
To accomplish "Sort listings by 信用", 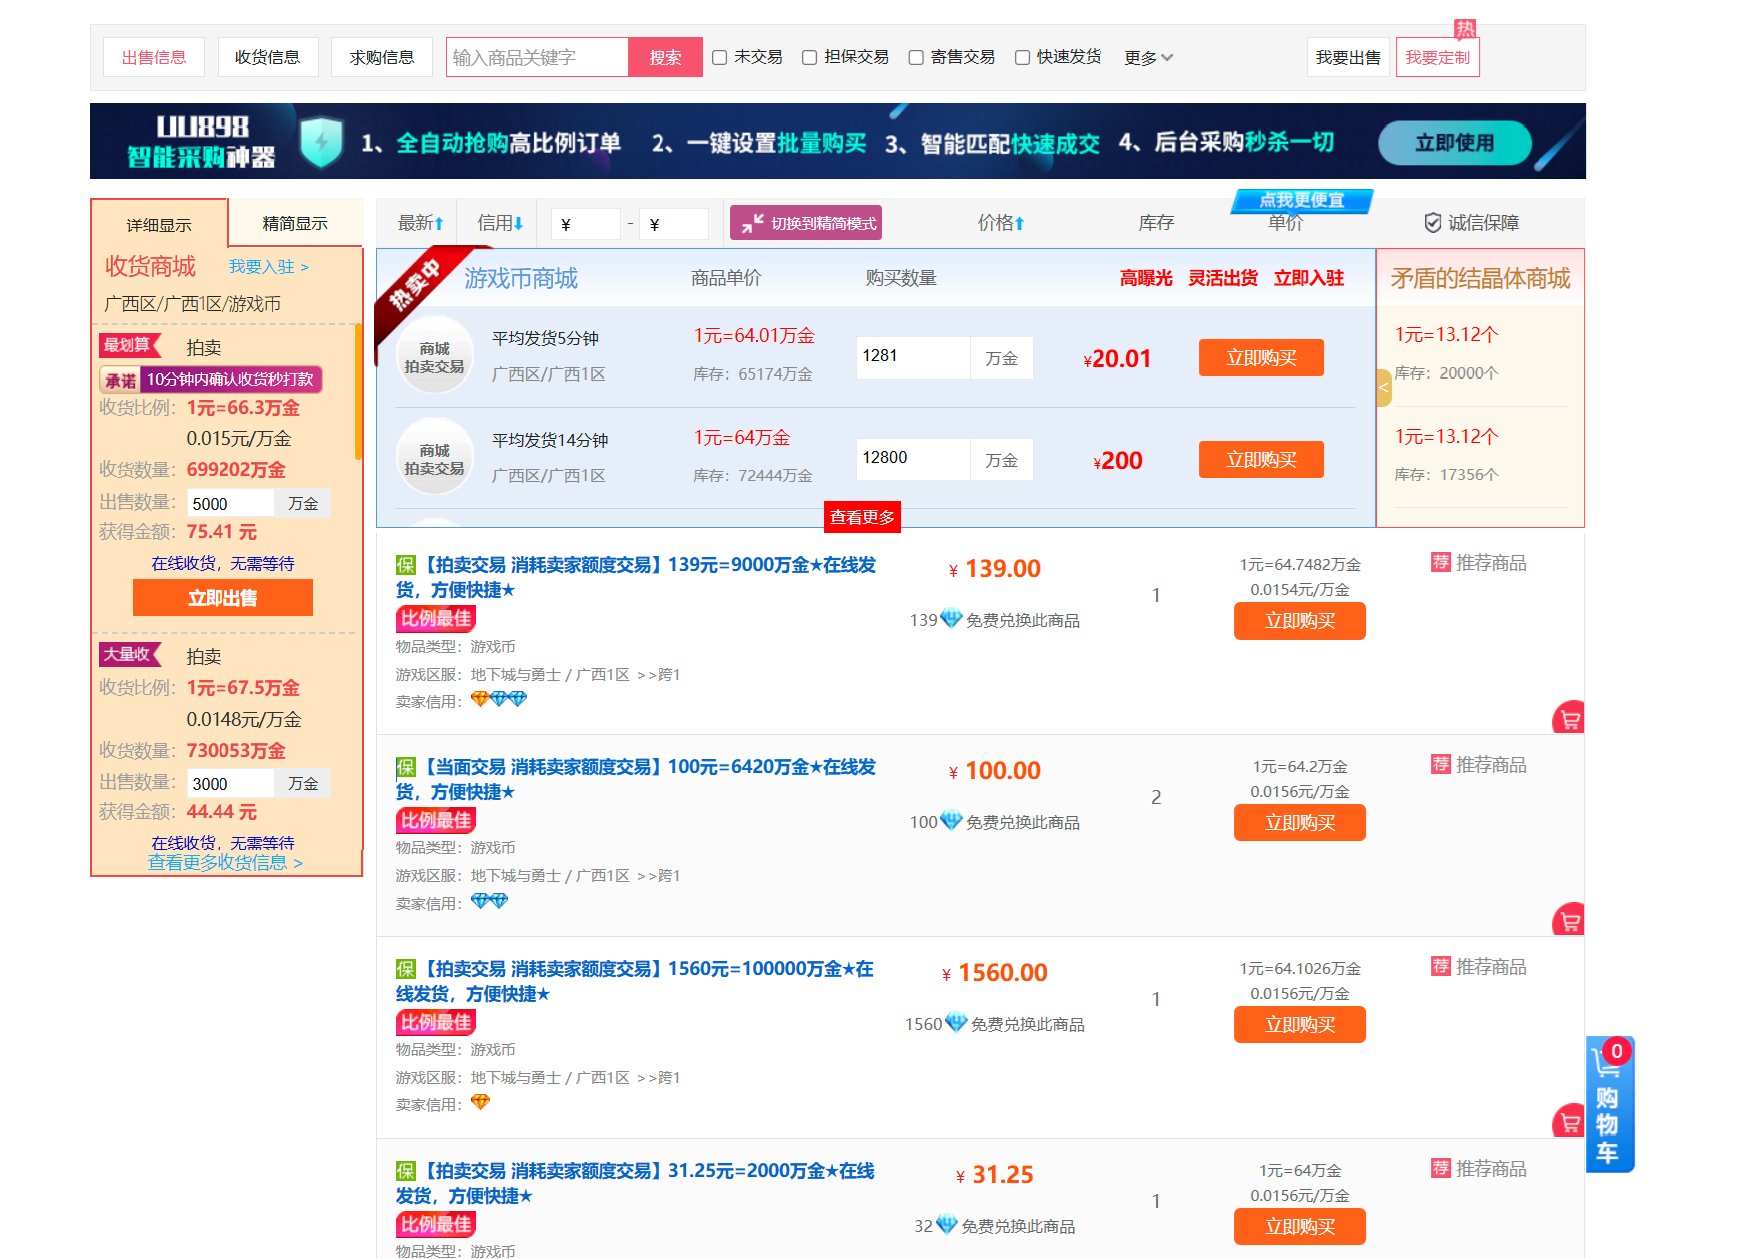I will pos(500,223).
